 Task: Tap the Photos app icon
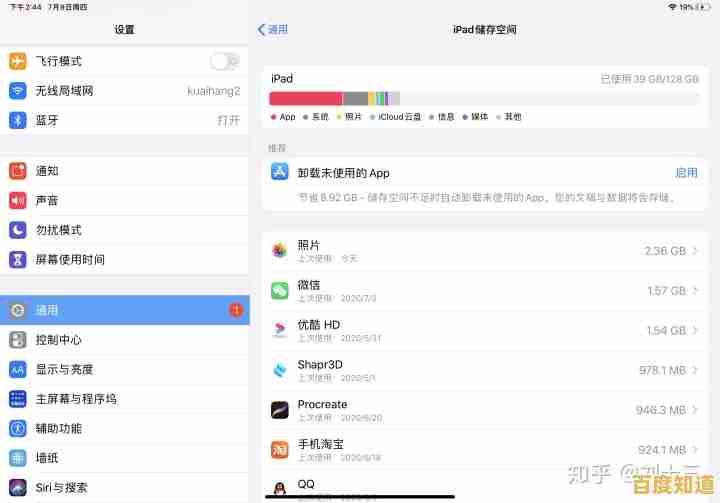click(280, 251)
